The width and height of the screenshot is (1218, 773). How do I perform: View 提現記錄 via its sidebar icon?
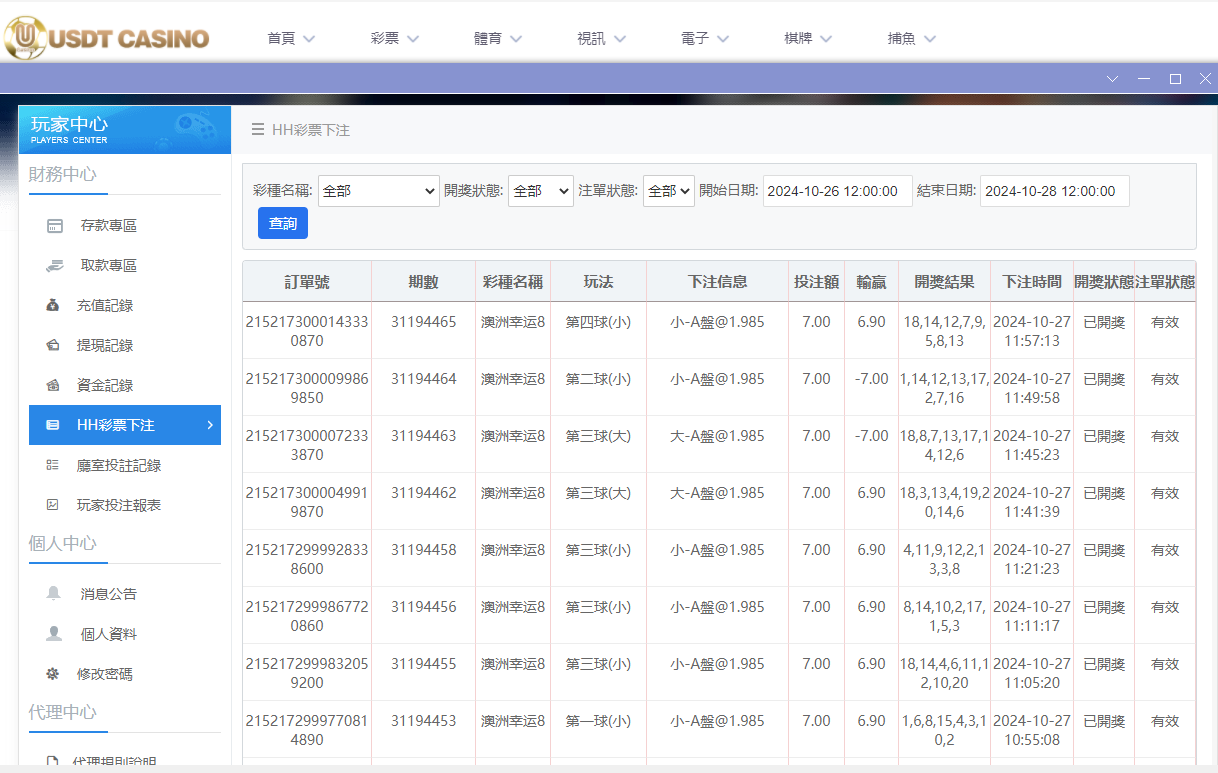point(53,345)
